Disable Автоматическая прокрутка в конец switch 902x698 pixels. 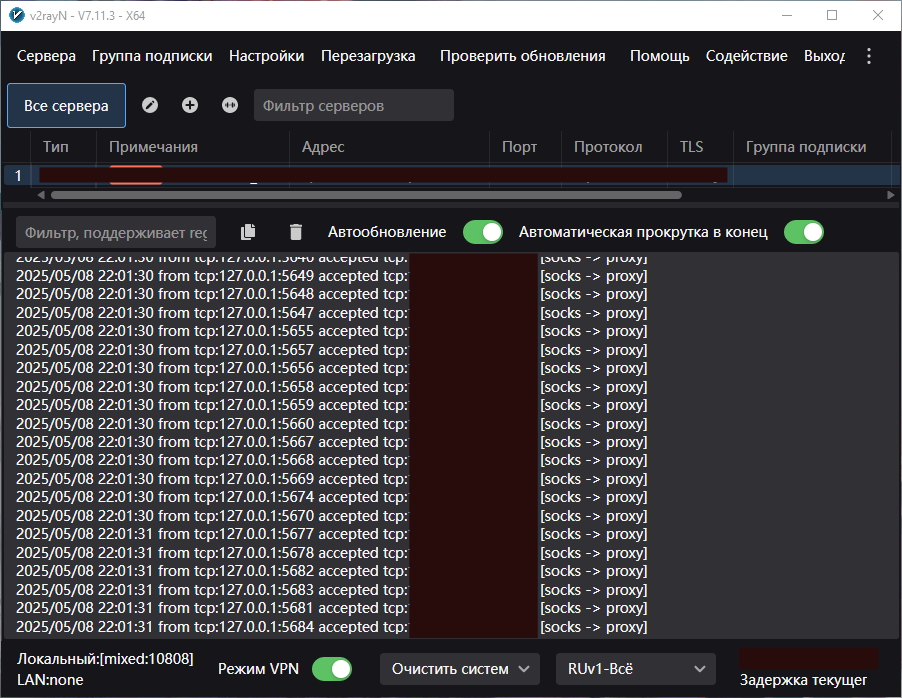click(x=803, y=232)
